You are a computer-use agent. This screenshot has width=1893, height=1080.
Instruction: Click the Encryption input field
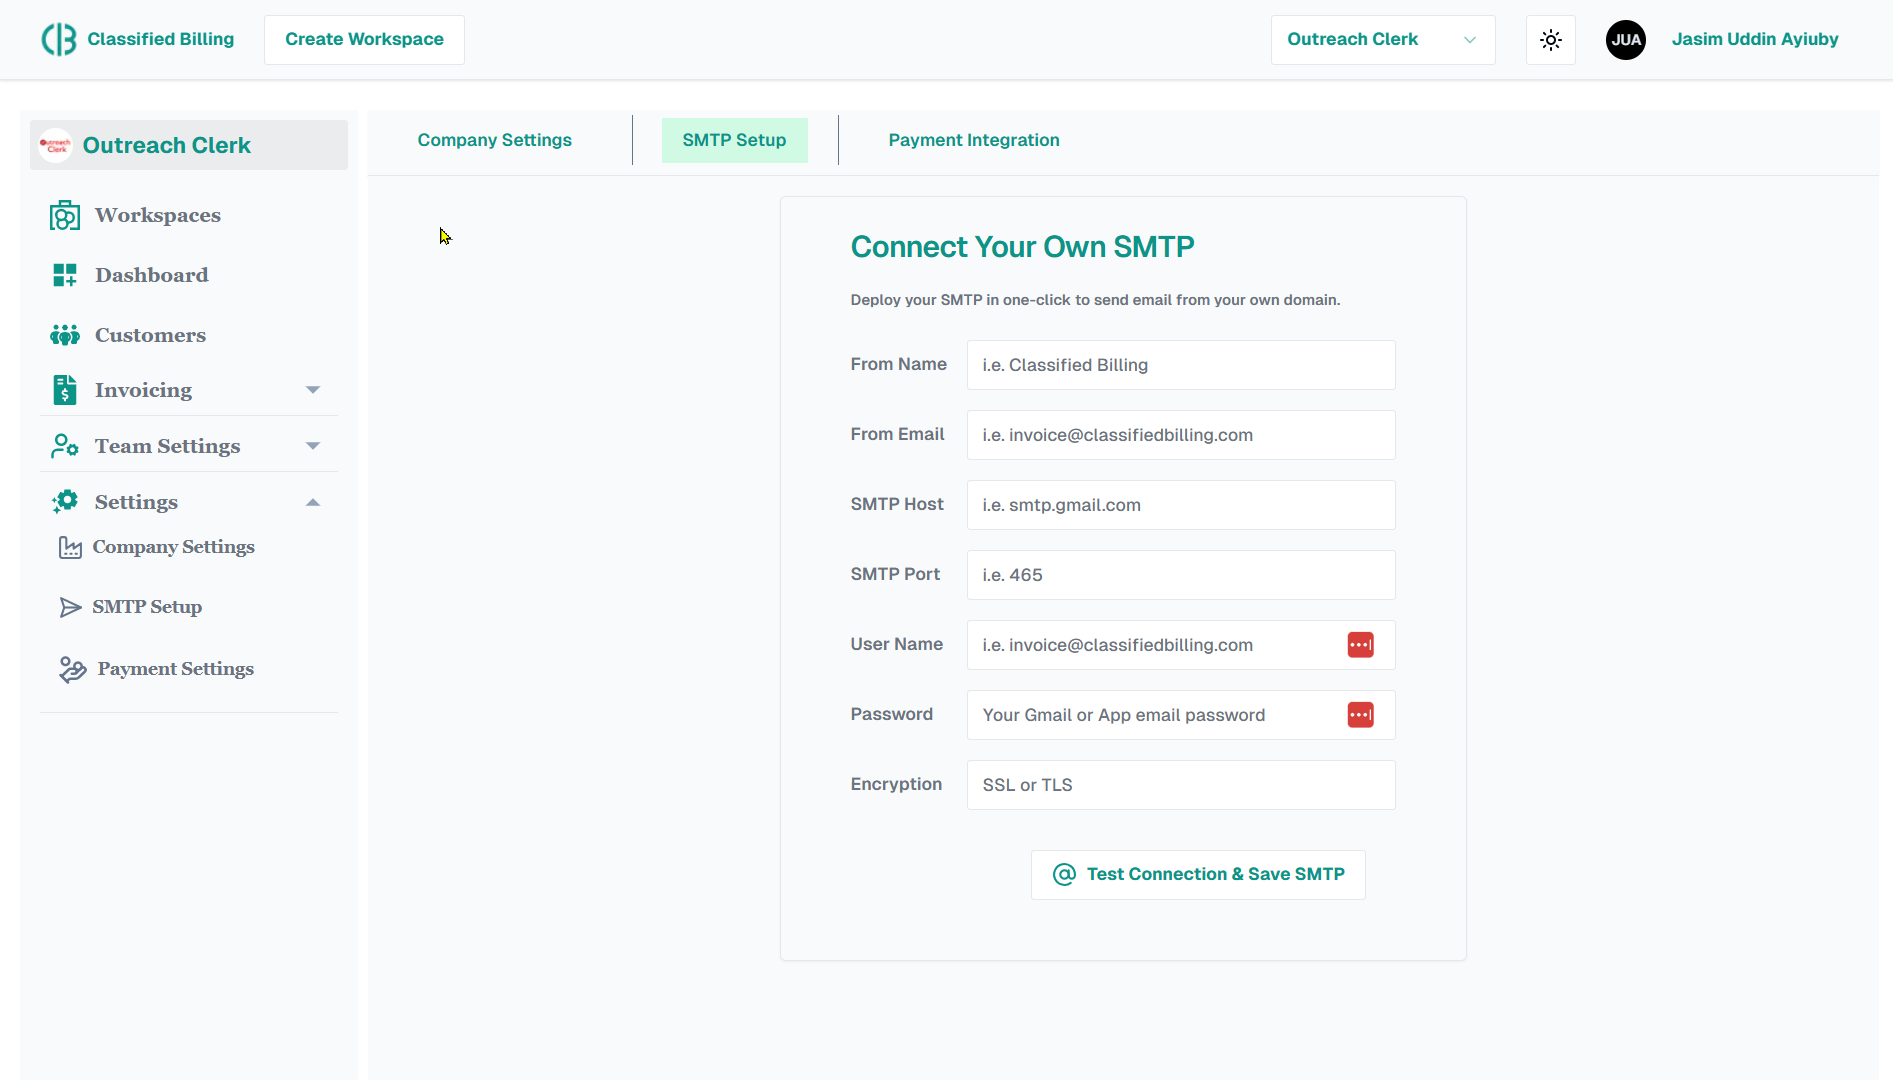(x=1181, y=785)
